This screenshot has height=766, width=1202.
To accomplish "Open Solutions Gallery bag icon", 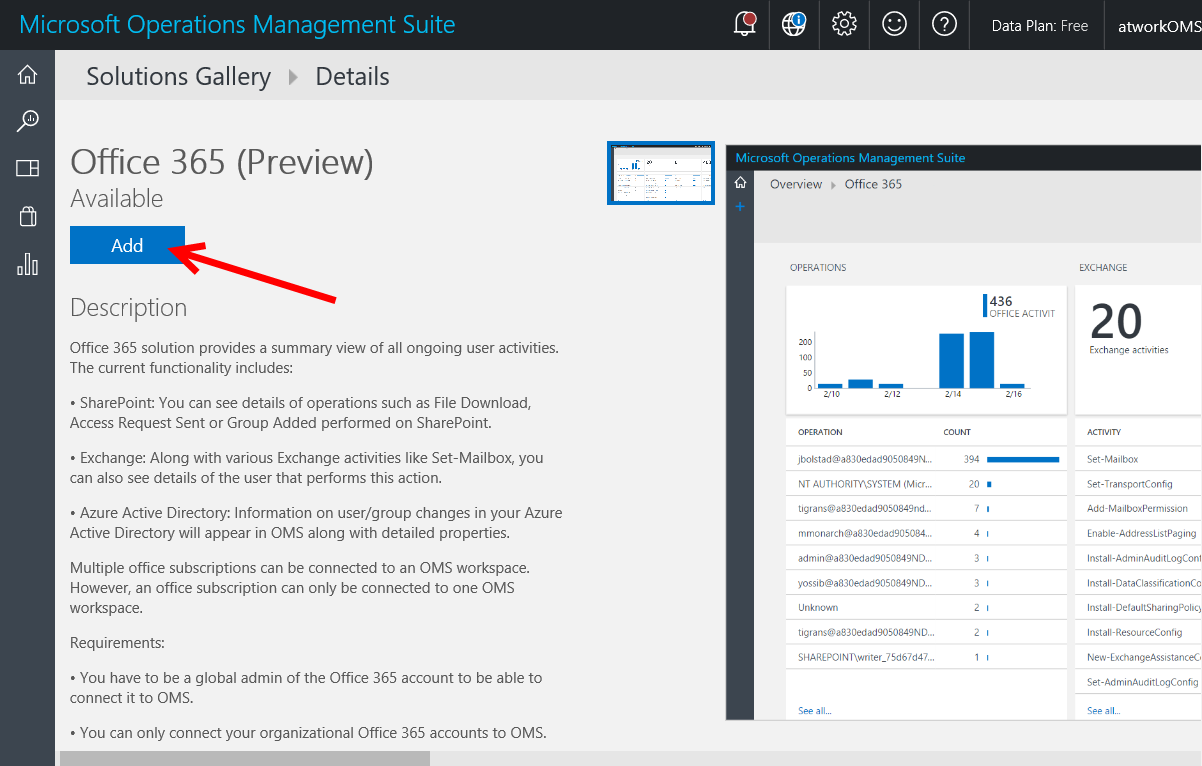I will click(x=27, y=216).
